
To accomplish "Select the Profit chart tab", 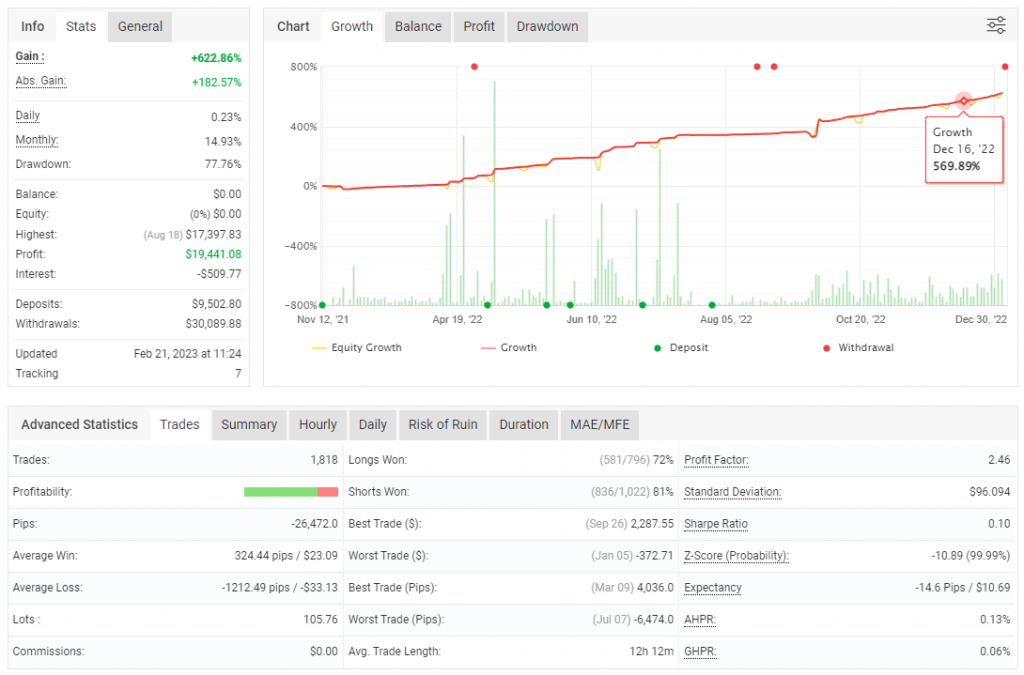I will click(x=478, y=26).
